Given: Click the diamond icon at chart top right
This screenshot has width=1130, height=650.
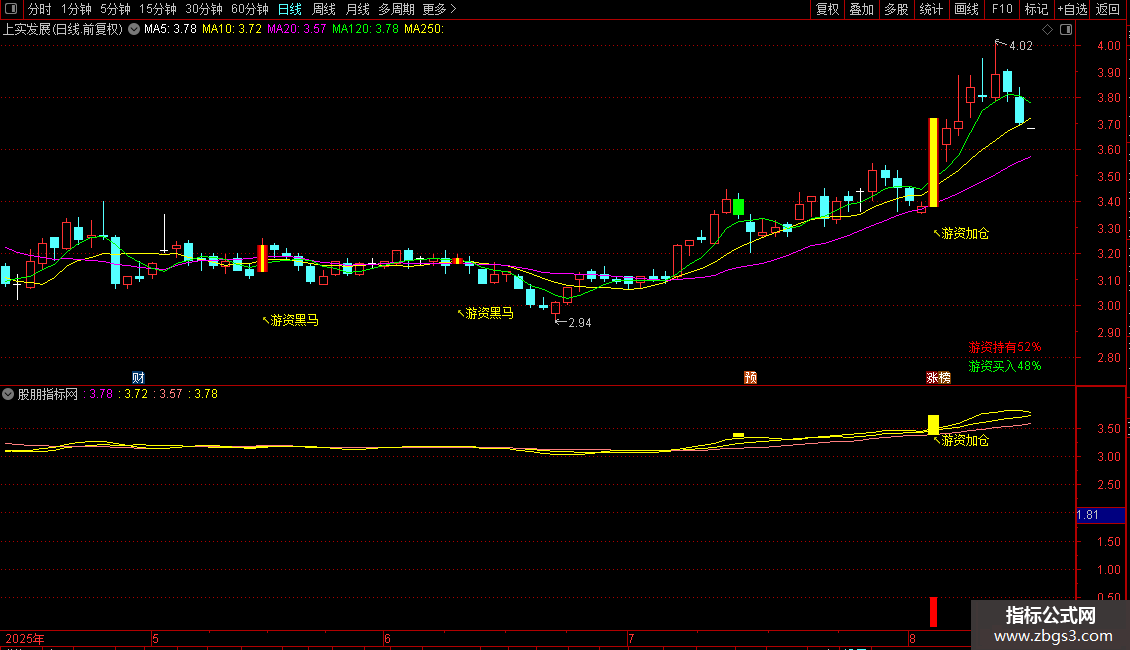Looking at the screenshot, I should click(x=1048, y=30).
